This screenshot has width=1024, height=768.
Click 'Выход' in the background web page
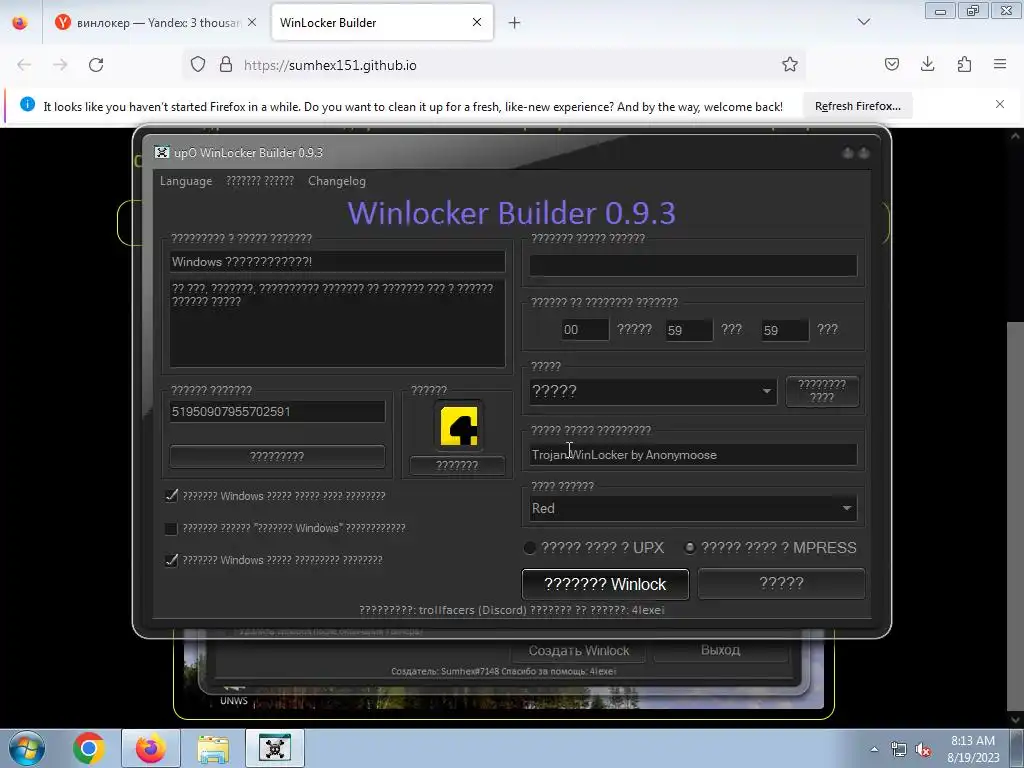click(x=720, y=650)
